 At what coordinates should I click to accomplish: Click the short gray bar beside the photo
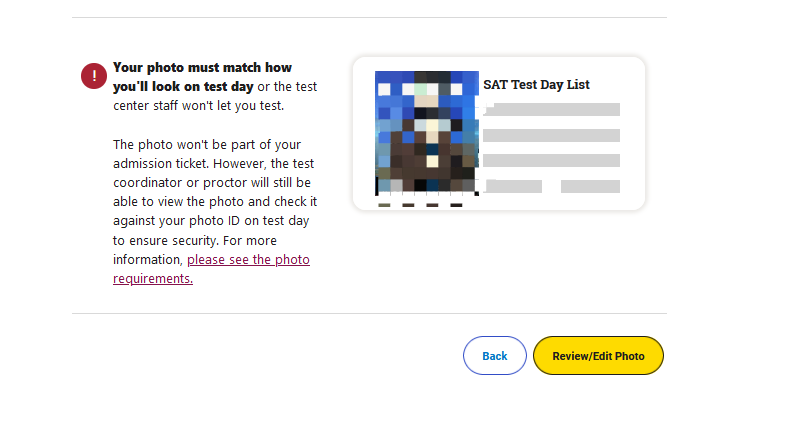(x=513, y=186)
